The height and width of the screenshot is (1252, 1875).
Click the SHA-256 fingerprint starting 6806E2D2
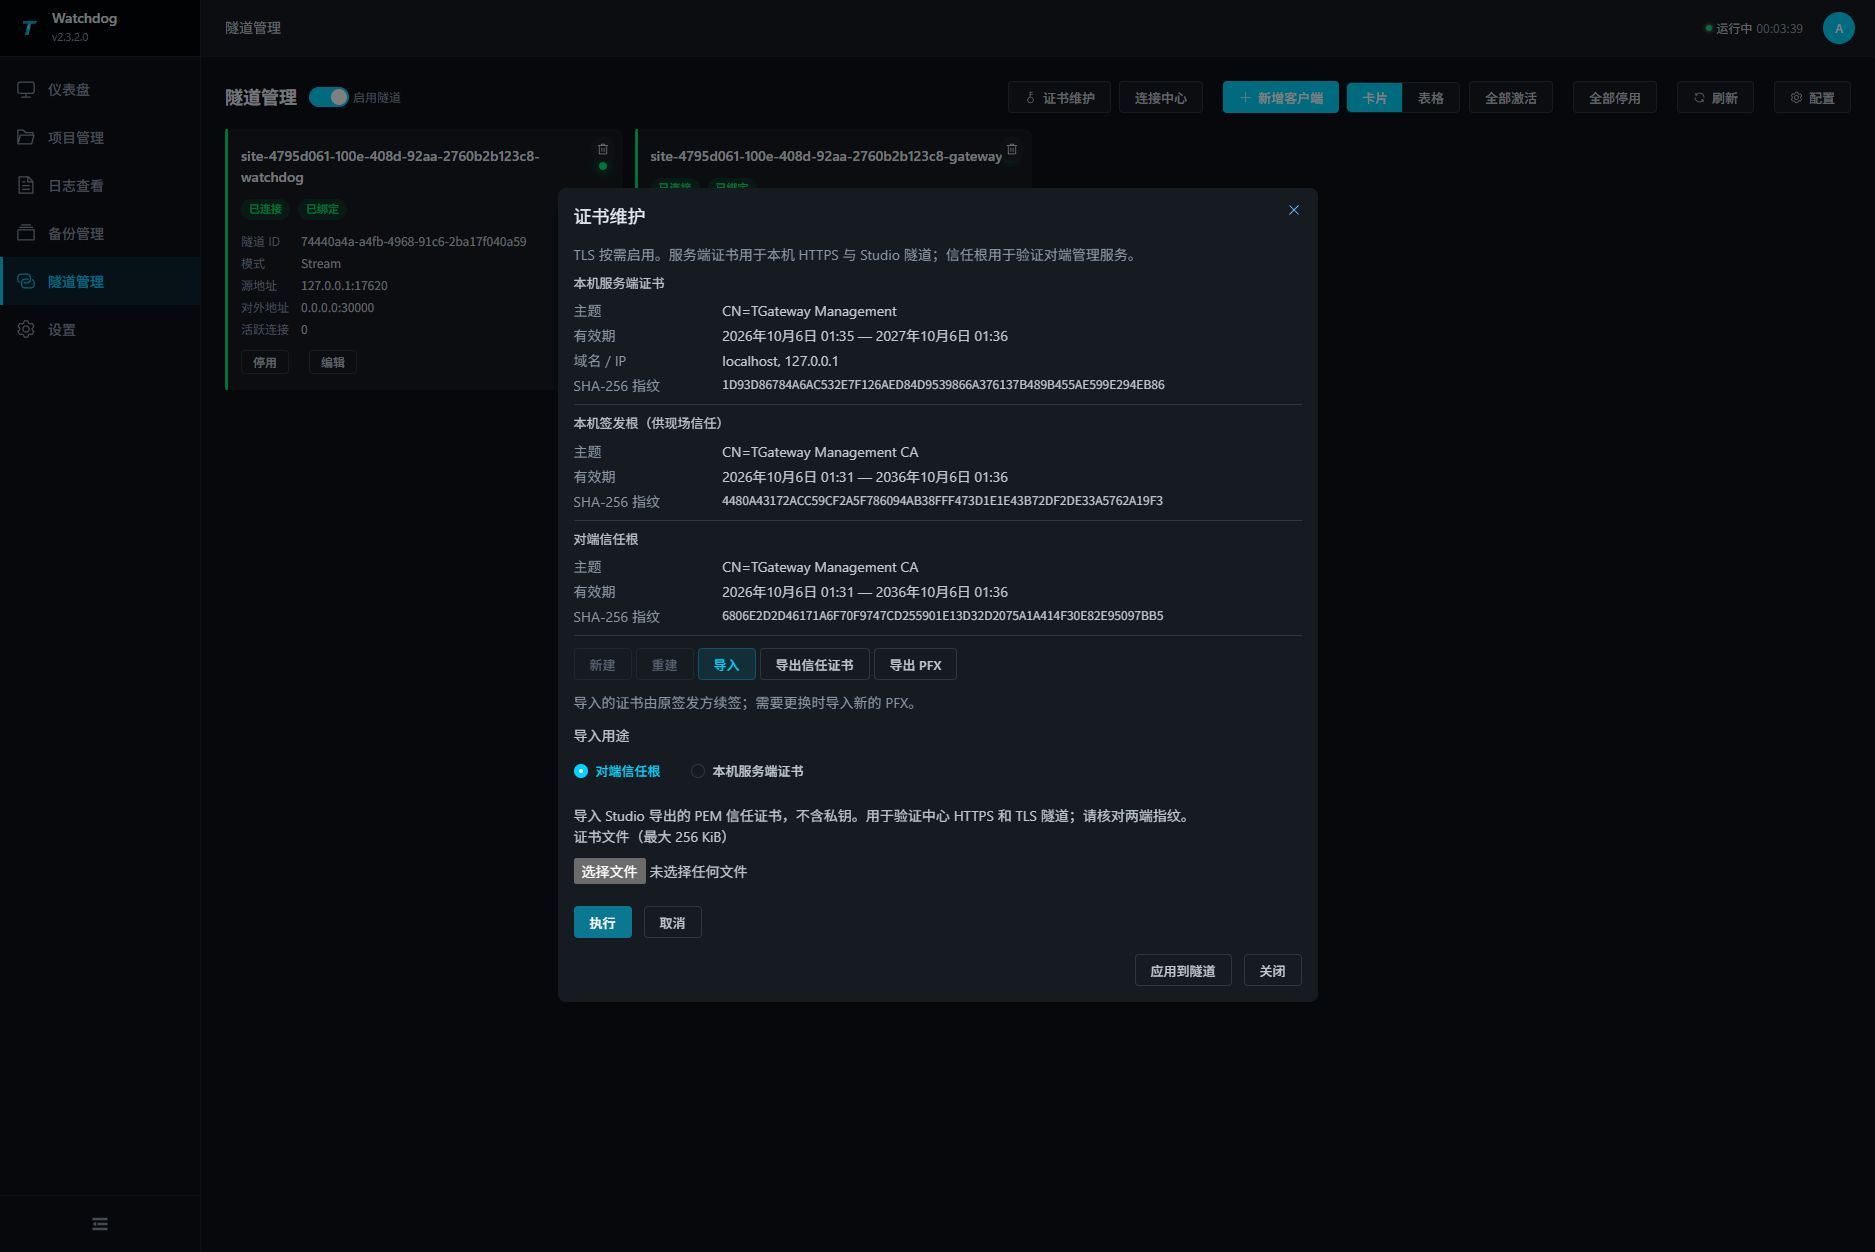click(x=943, y=616)
